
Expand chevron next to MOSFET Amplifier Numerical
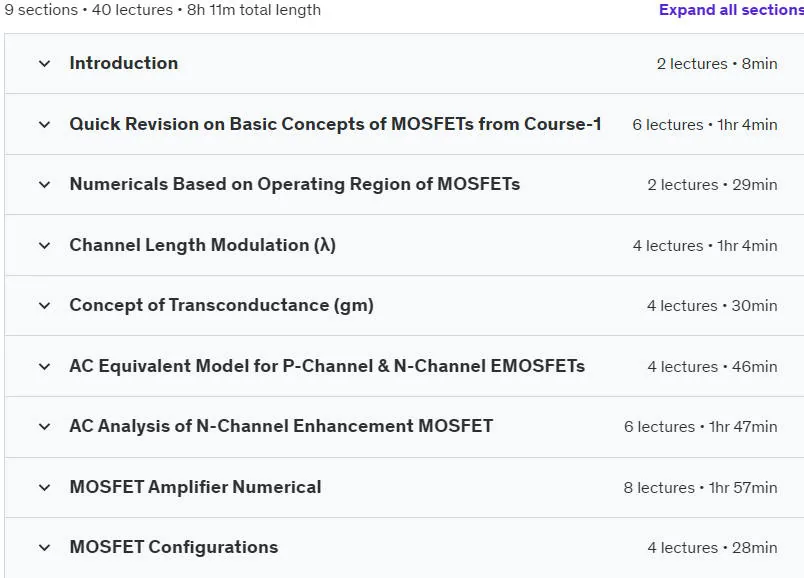[45, 488]
